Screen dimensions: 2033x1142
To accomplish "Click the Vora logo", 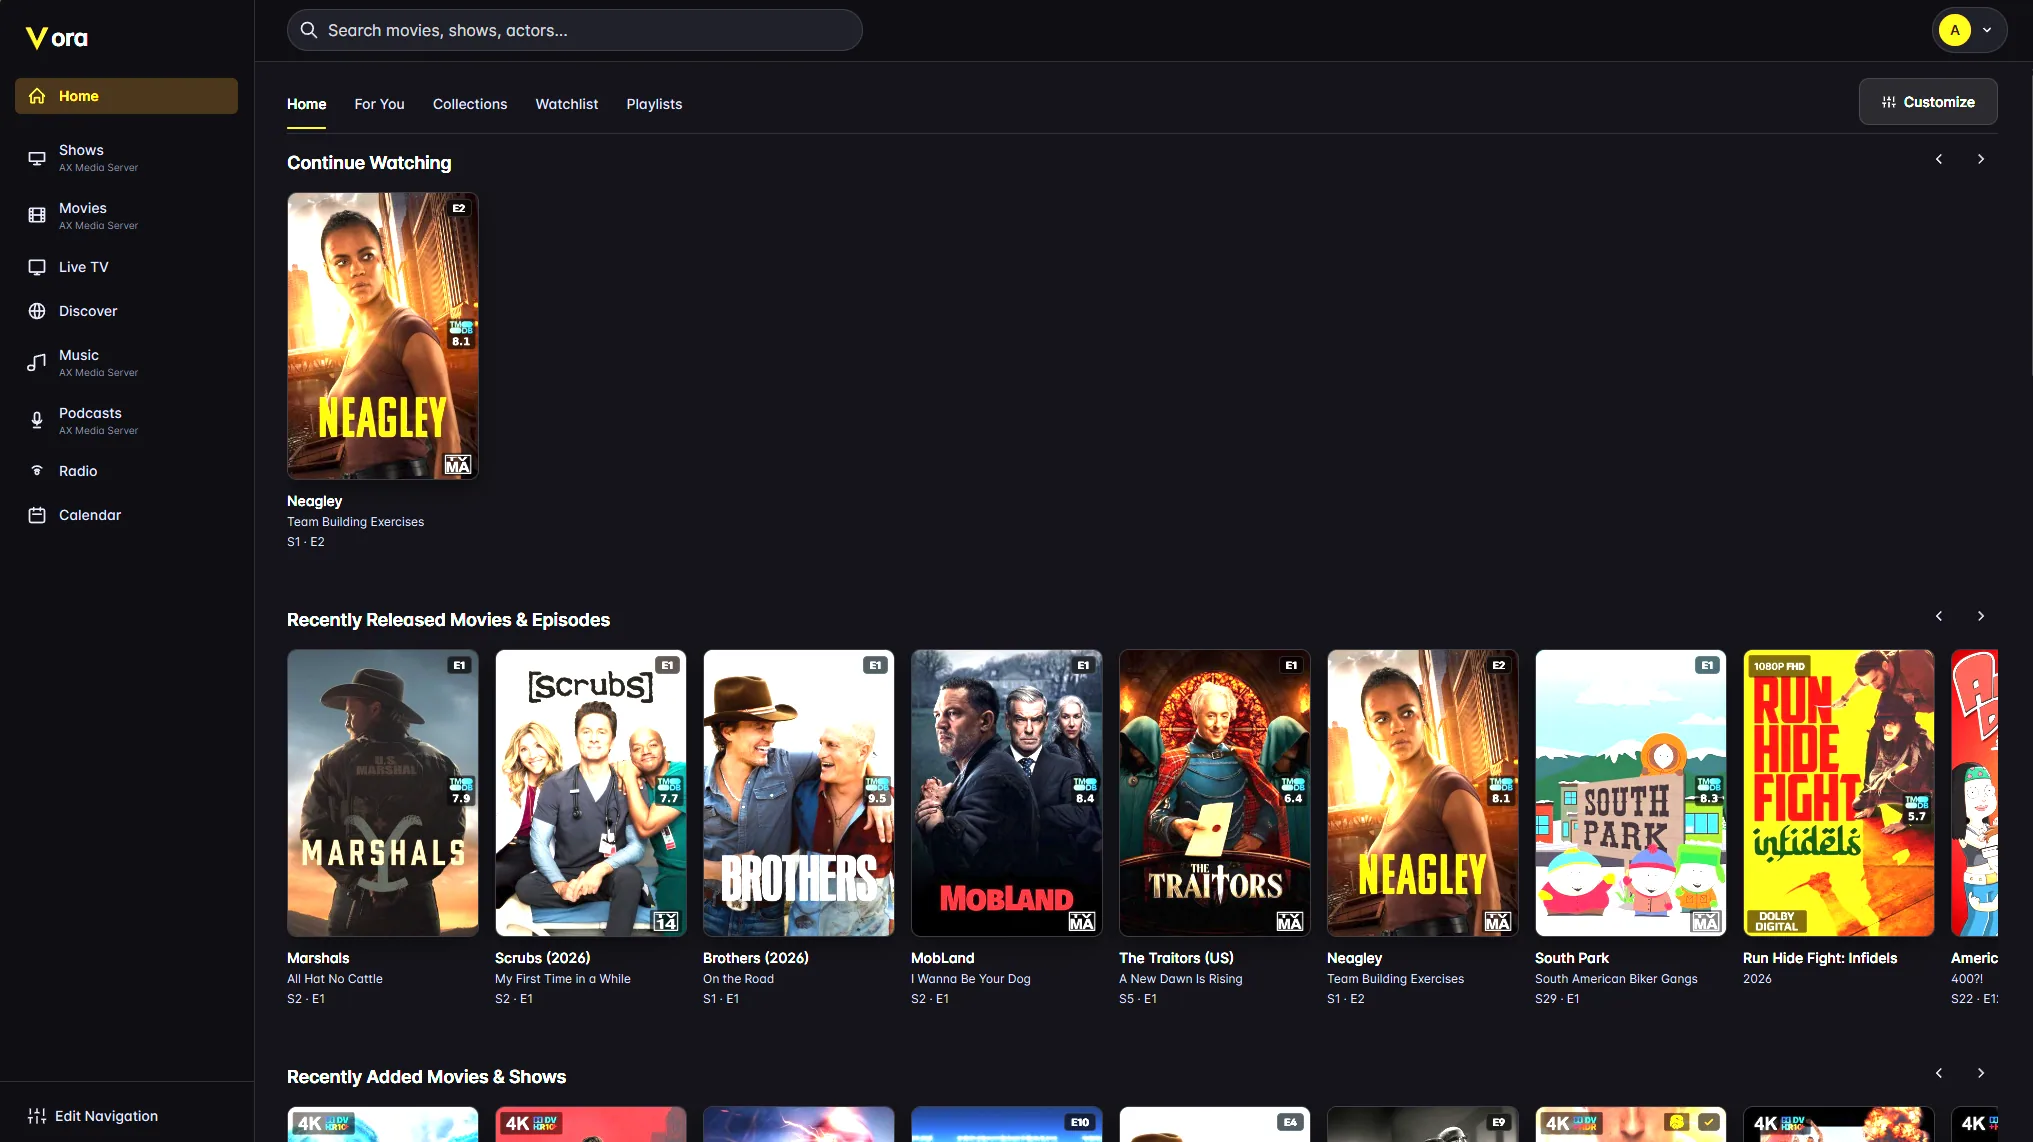I will [57, 38].
